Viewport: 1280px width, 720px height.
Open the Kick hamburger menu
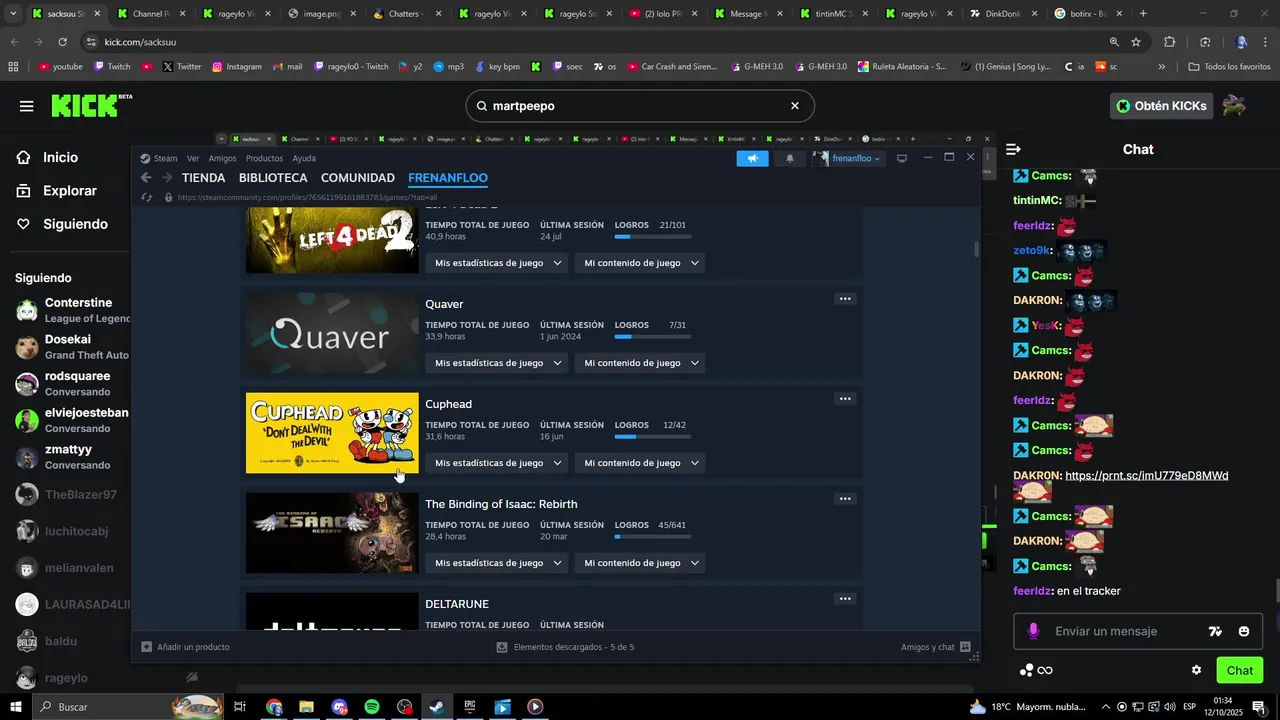26,106
